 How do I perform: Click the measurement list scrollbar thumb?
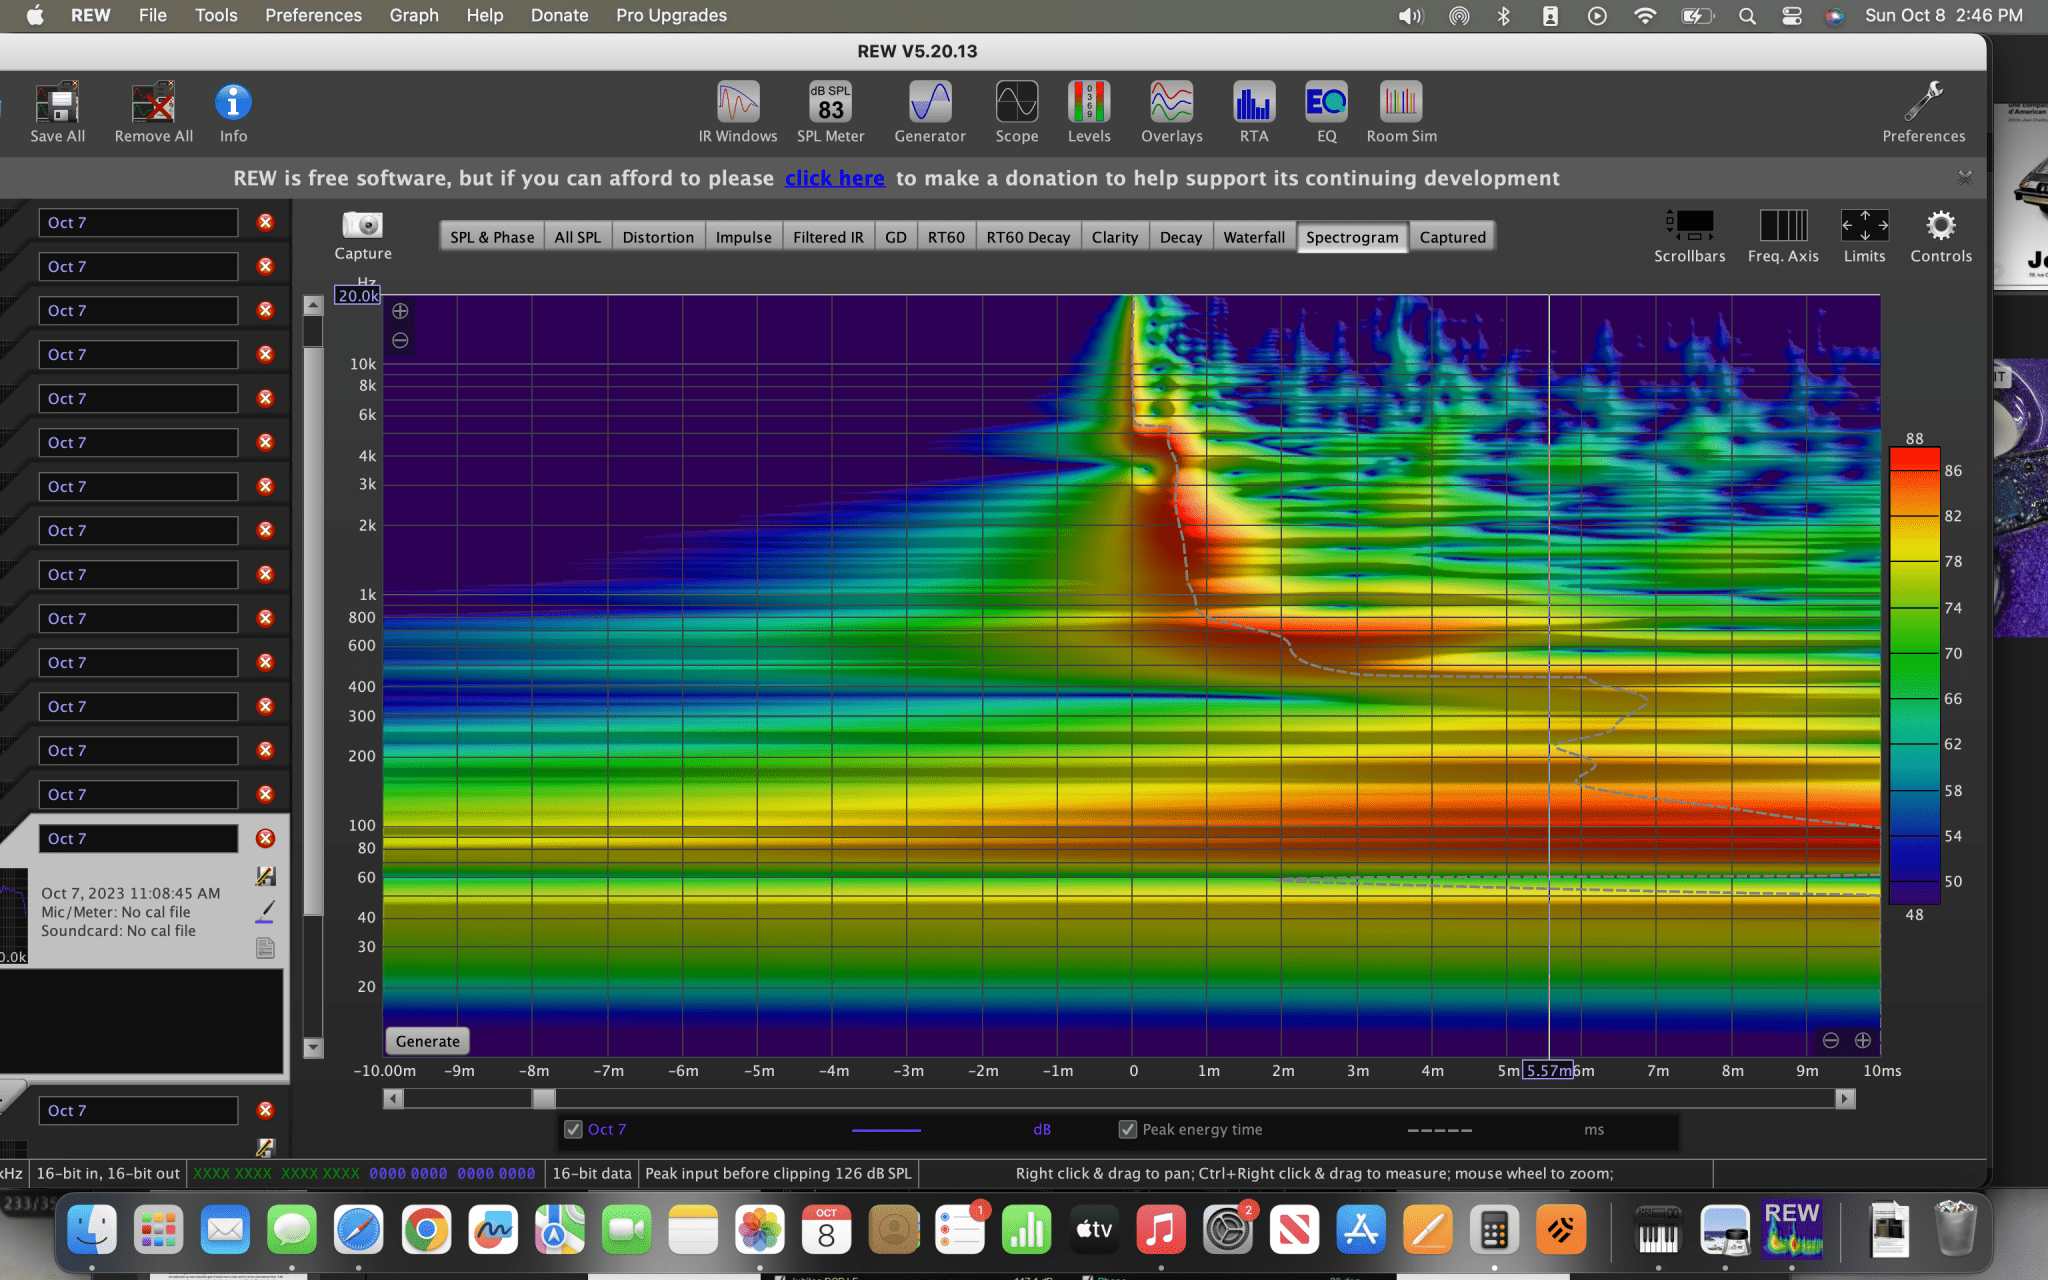(x=313, y=630)
